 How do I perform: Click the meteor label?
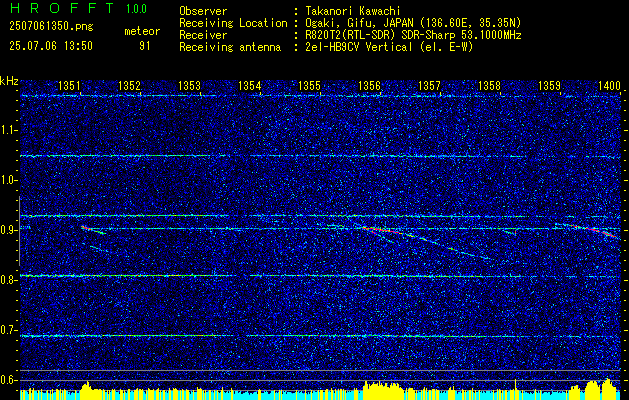142,31
